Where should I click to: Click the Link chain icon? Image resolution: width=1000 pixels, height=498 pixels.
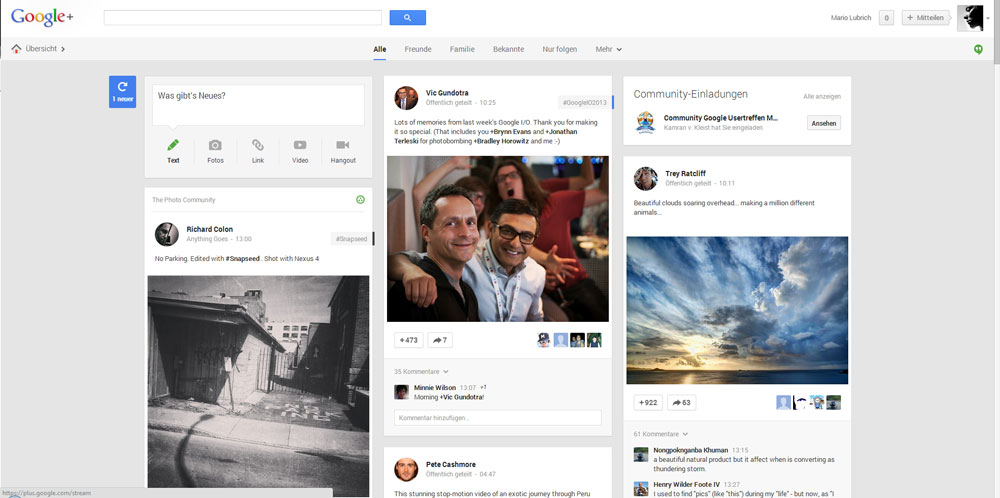(258, 146)
